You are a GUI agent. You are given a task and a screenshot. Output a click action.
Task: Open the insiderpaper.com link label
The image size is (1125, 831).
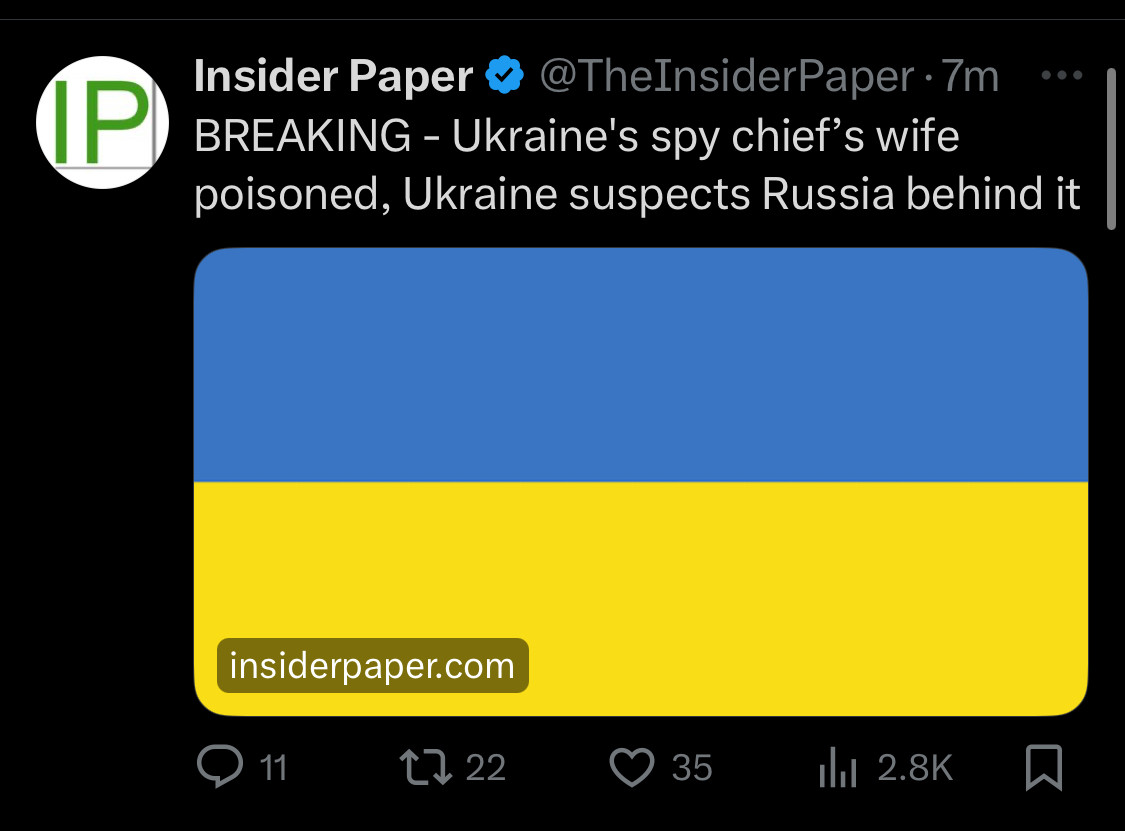372,666
